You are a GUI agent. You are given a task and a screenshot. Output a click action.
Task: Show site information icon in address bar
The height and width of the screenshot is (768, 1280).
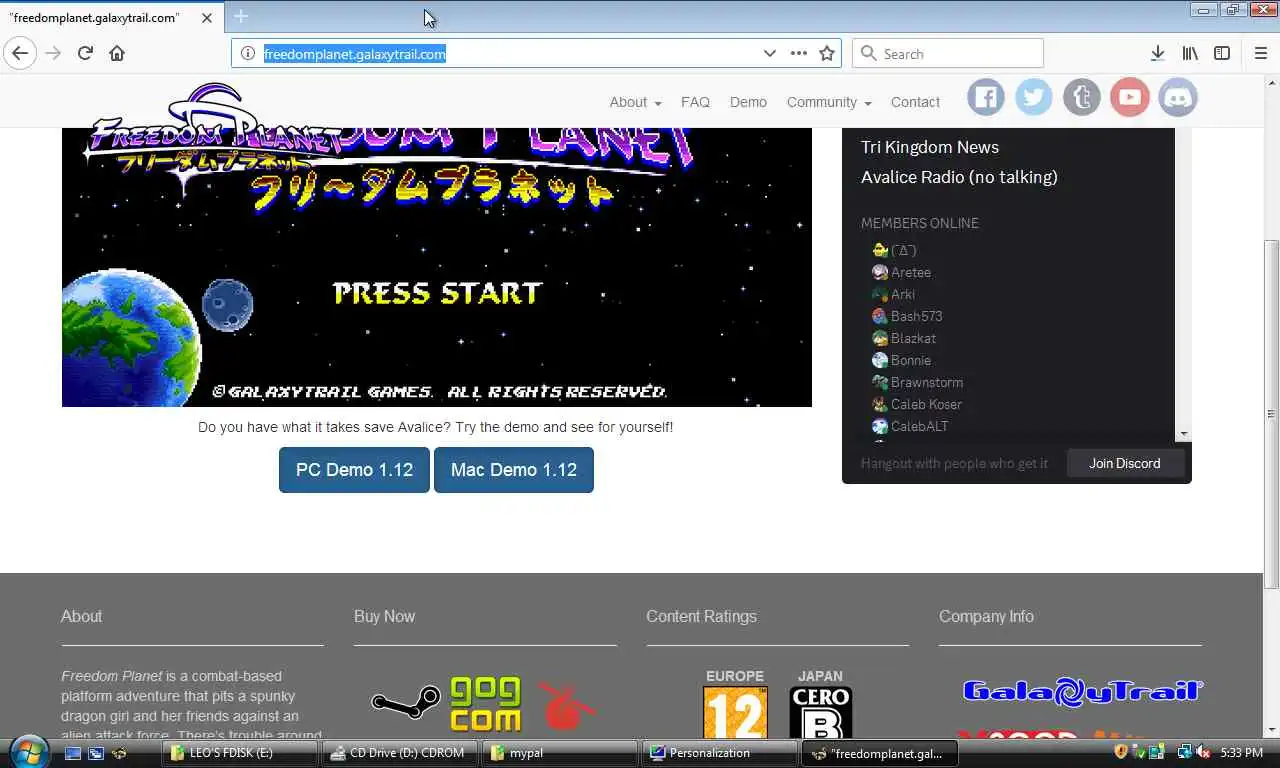click(248, 53)
